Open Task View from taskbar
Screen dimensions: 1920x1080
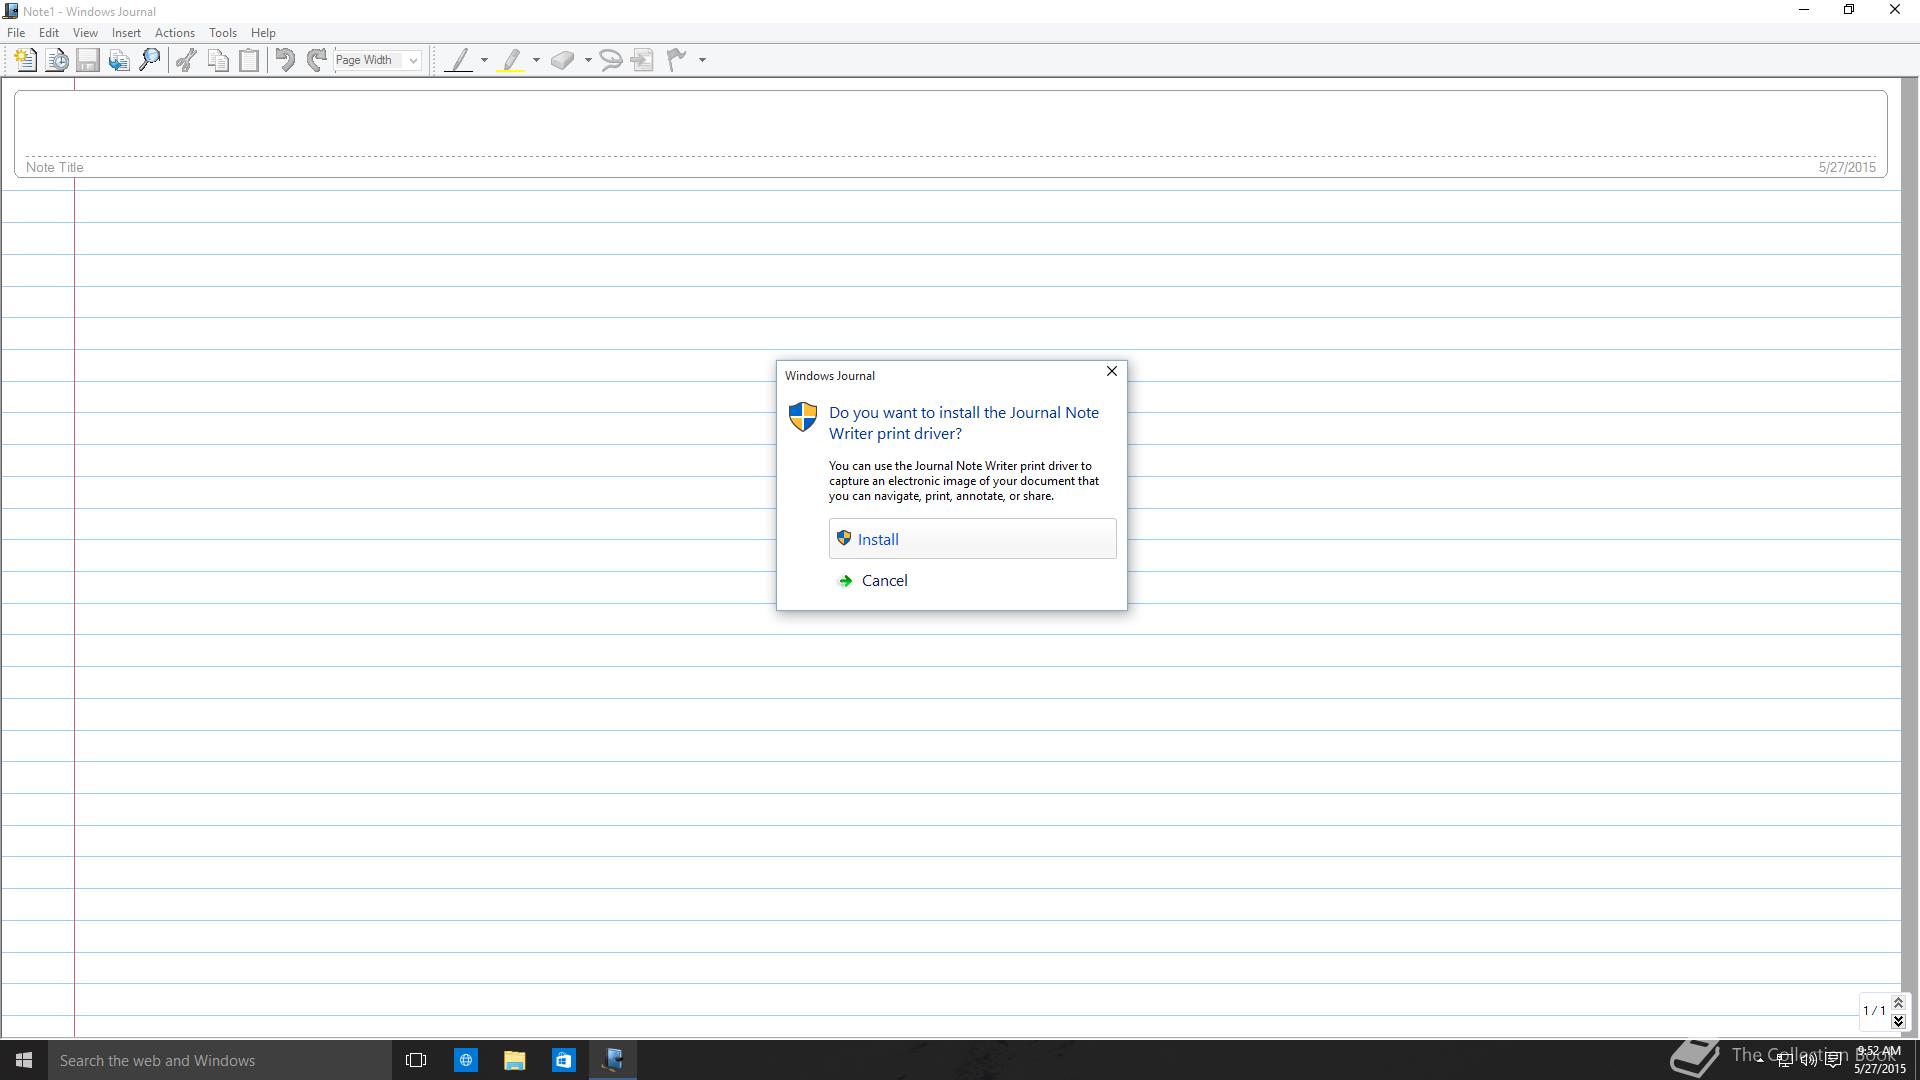pyautogui.click(x=416, y=1060)
